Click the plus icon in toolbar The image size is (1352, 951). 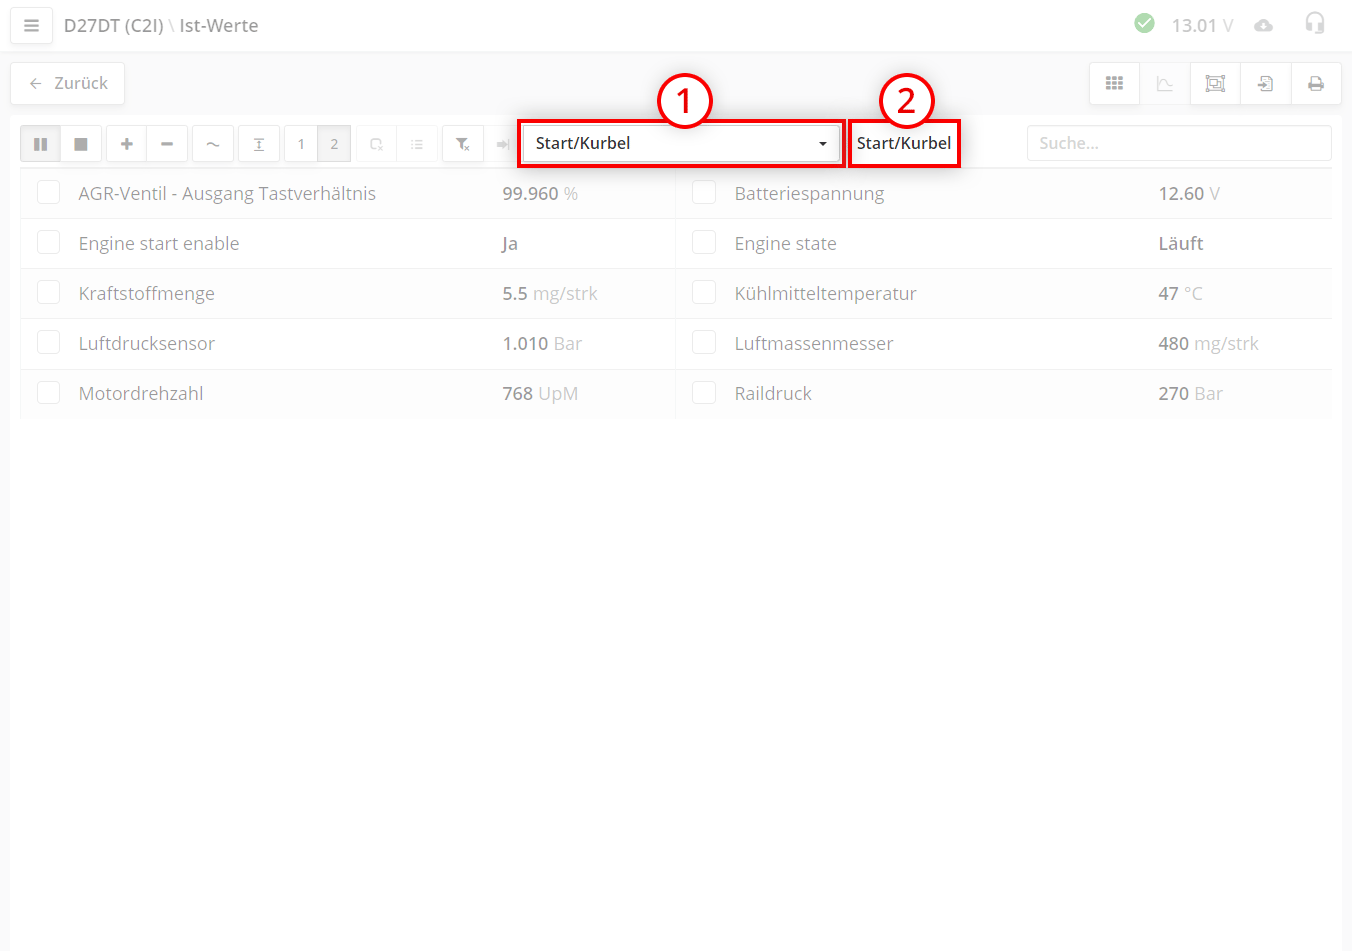[x=127, y=144]
